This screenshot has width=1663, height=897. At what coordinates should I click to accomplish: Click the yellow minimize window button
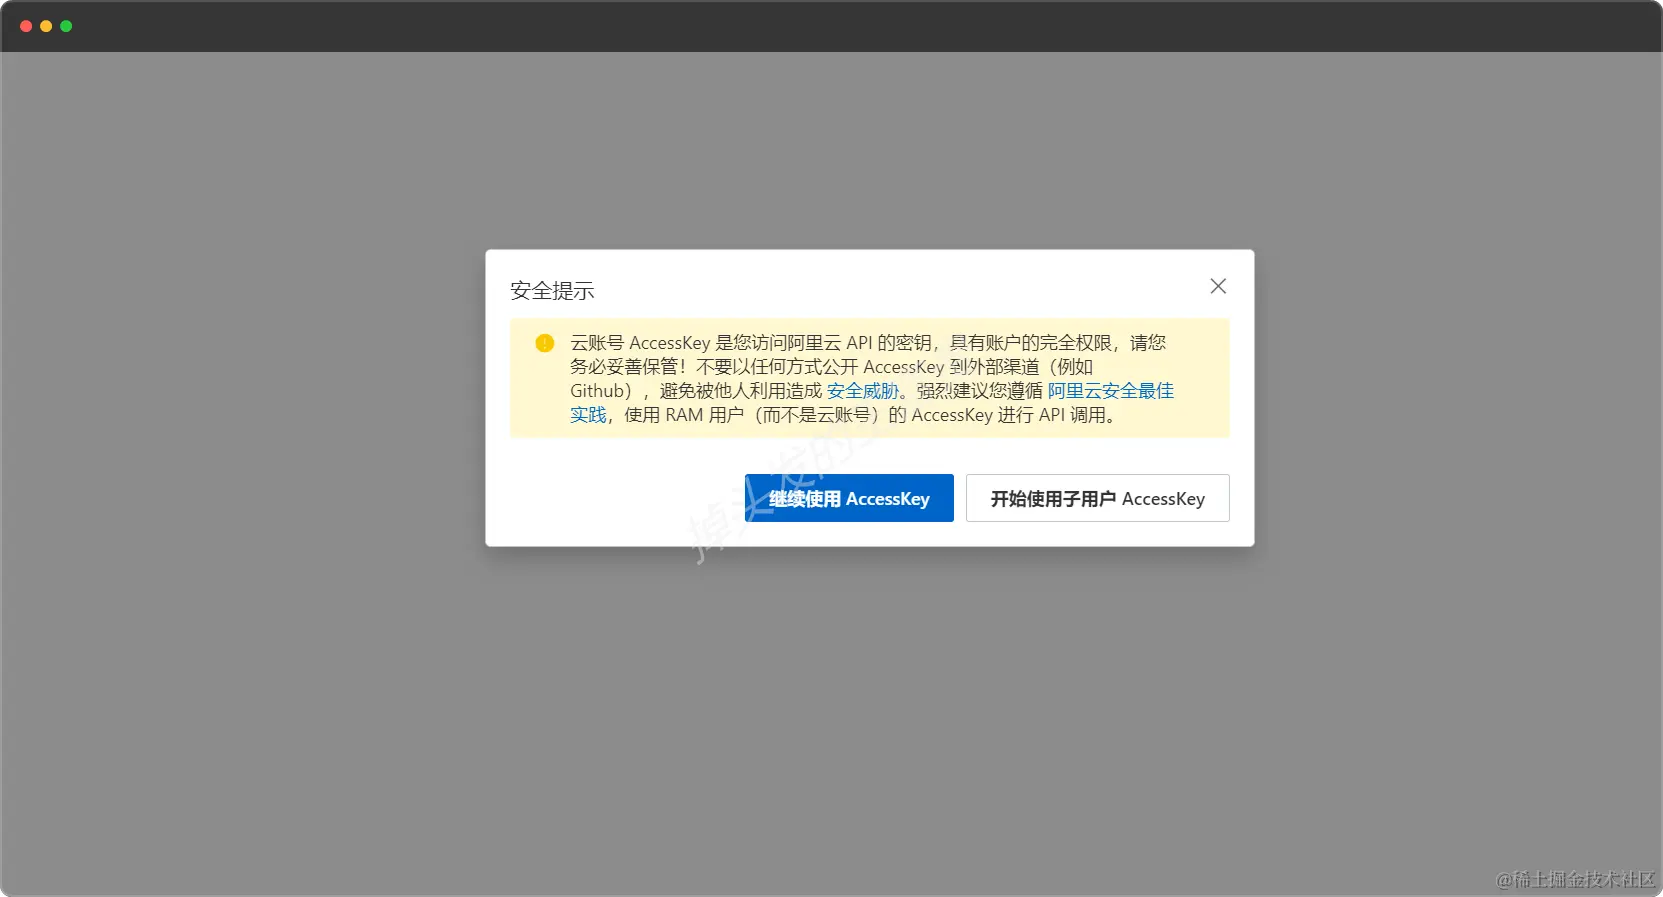click(x=46, y=26)
